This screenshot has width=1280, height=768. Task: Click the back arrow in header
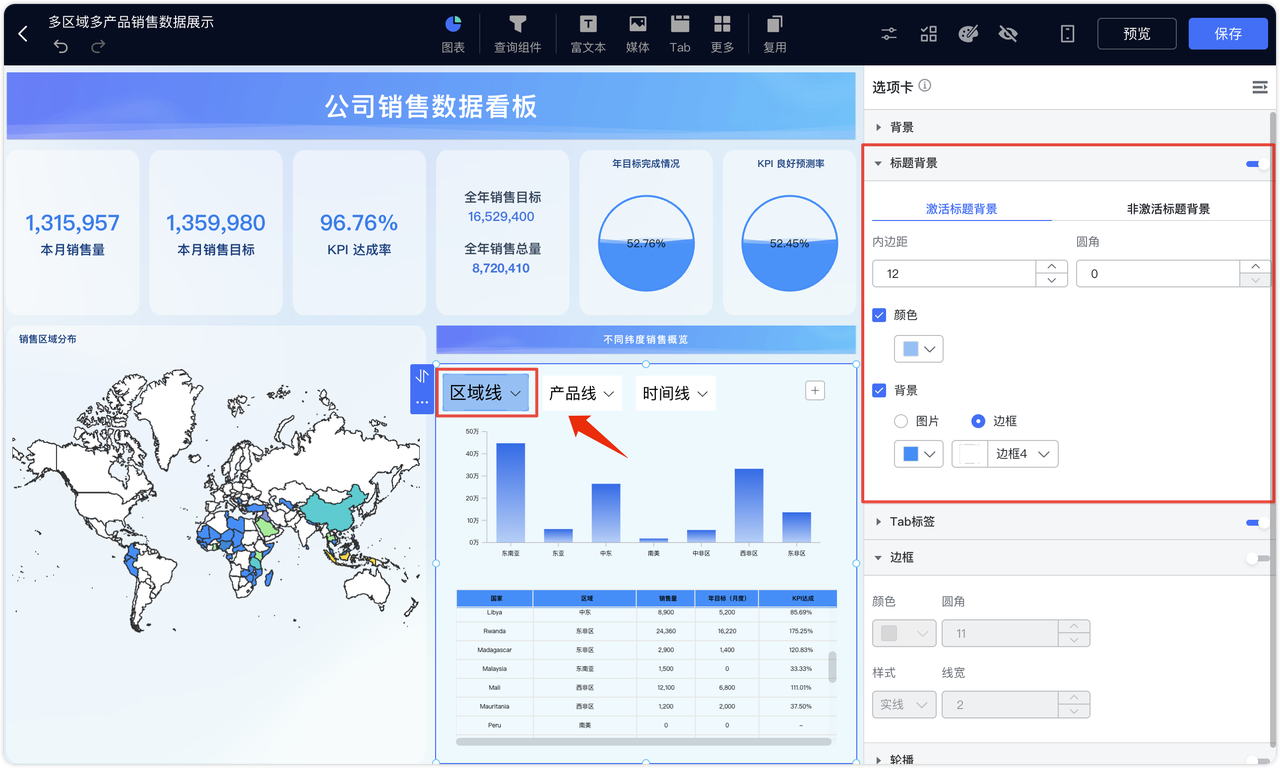tap(23, 34)
